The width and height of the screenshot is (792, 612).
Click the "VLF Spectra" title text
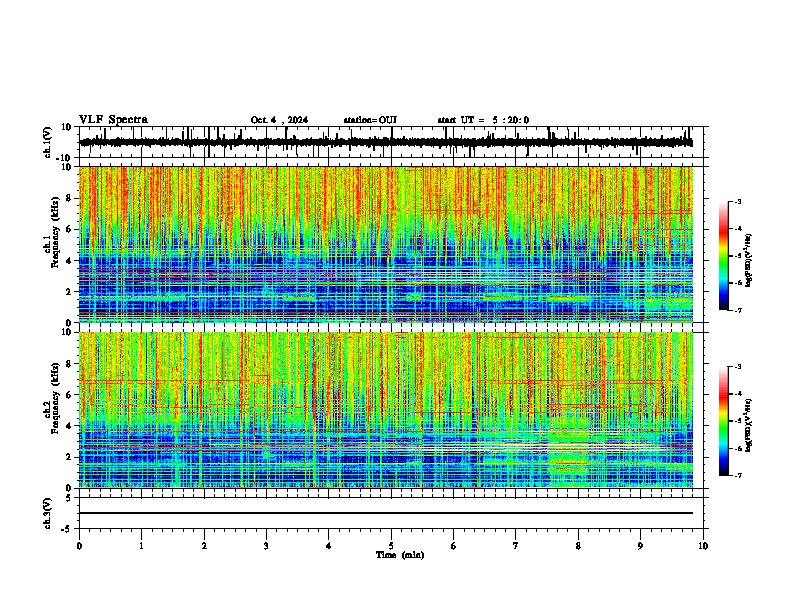(113, 120)
